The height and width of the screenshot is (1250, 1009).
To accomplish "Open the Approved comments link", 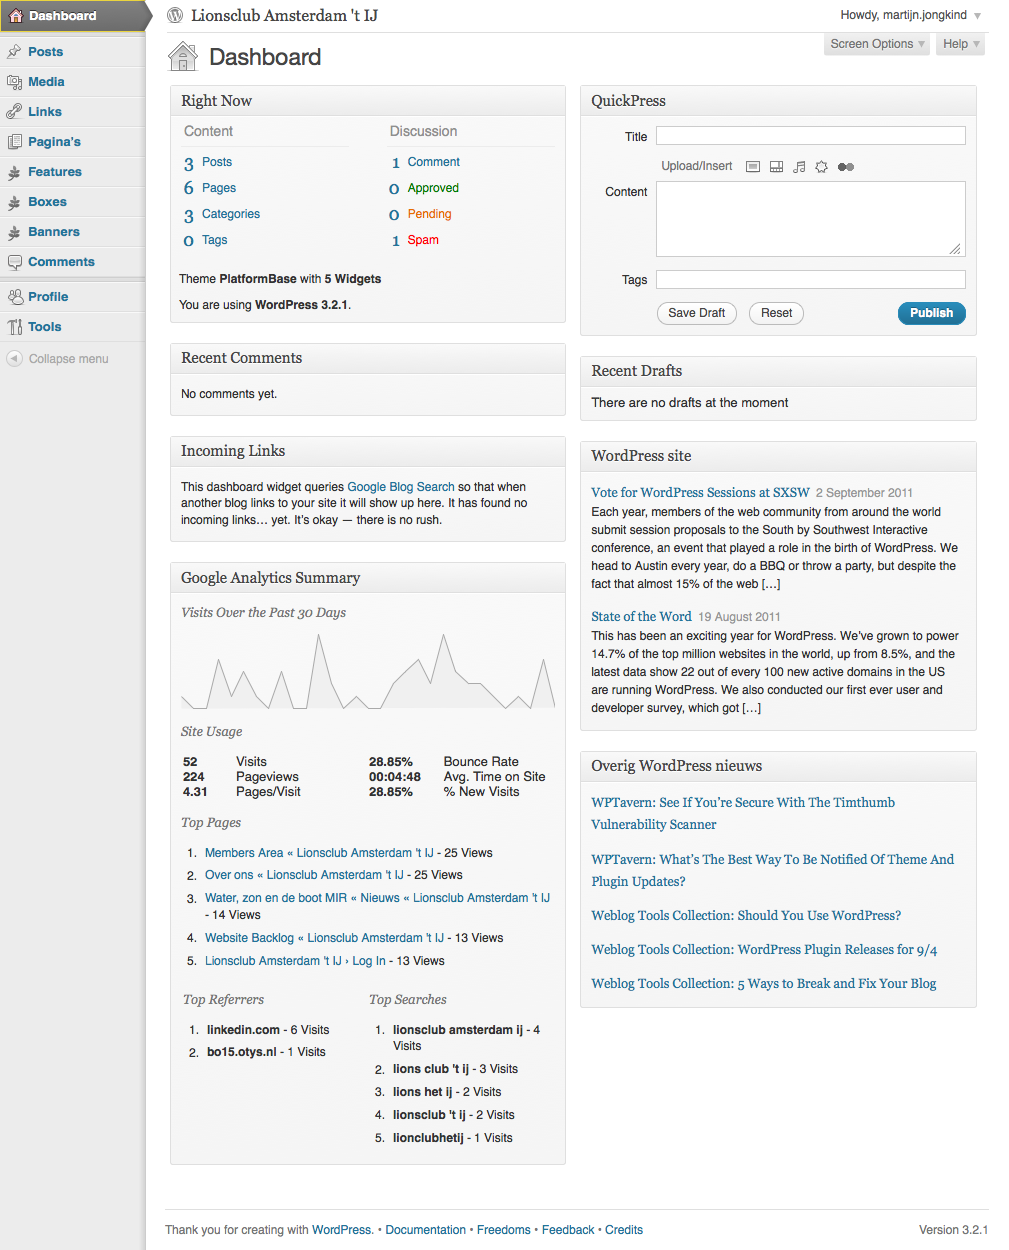I will pos(433,188).
